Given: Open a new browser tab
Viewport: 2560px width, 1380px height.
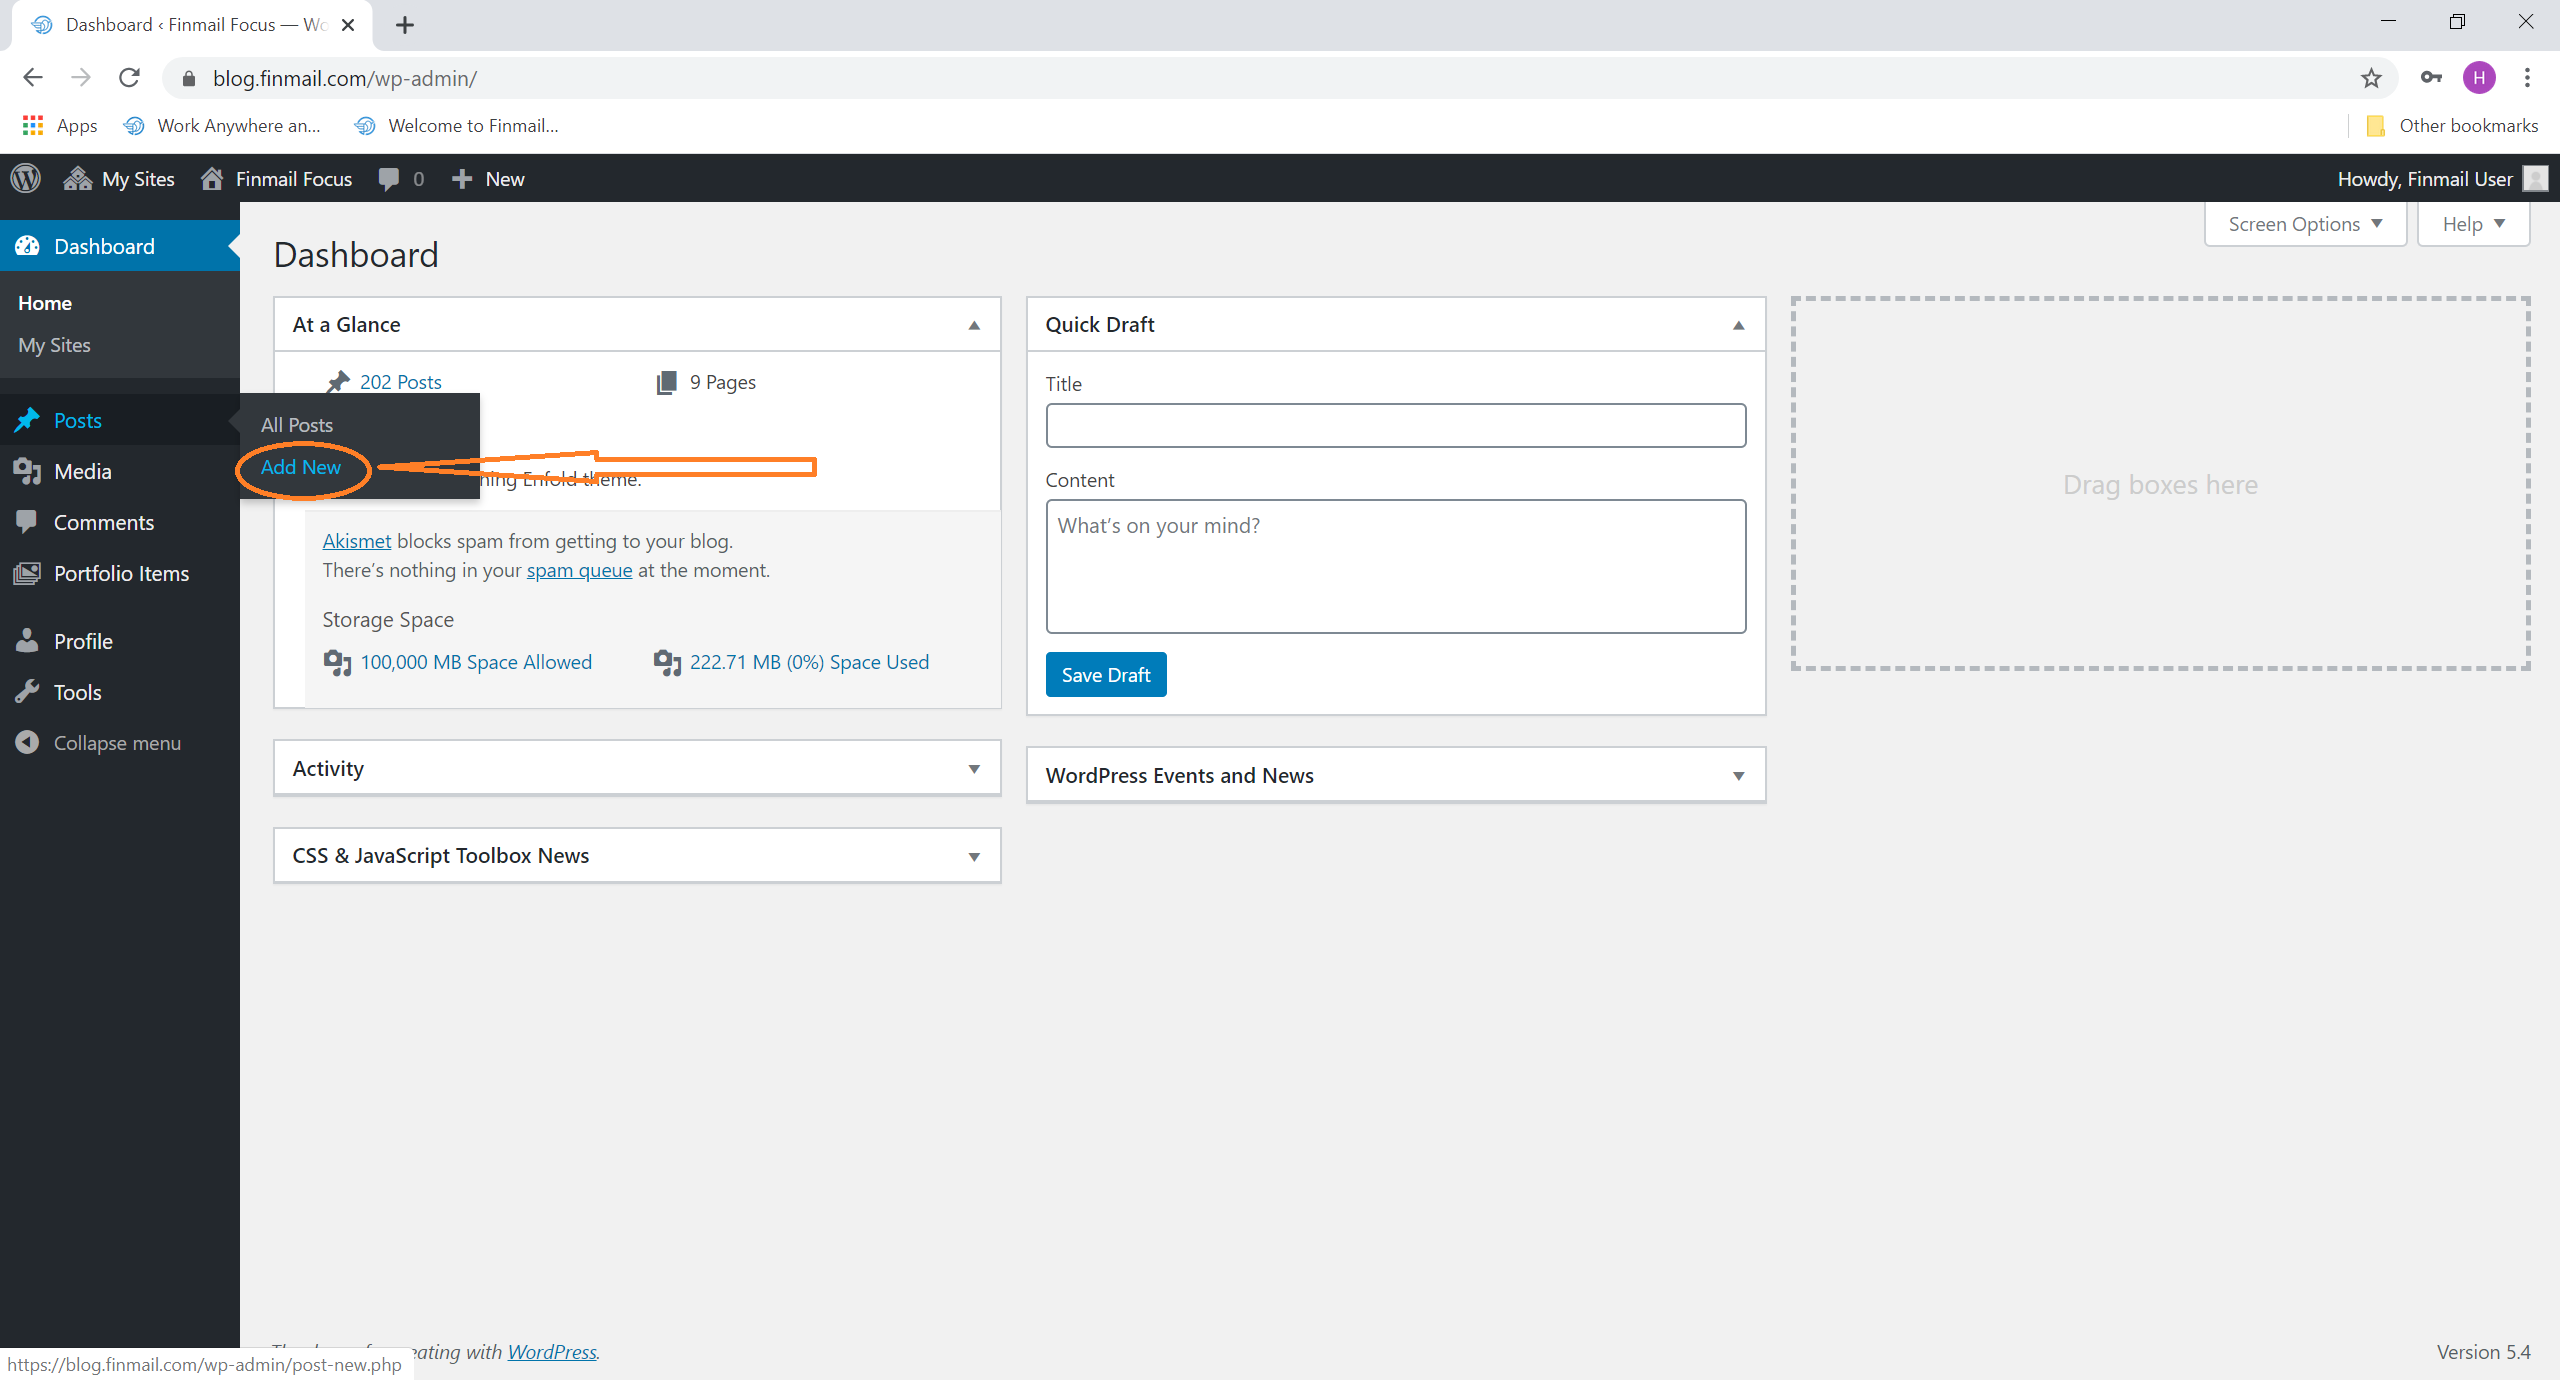Looking at the screenshot, I should [404, 25].
